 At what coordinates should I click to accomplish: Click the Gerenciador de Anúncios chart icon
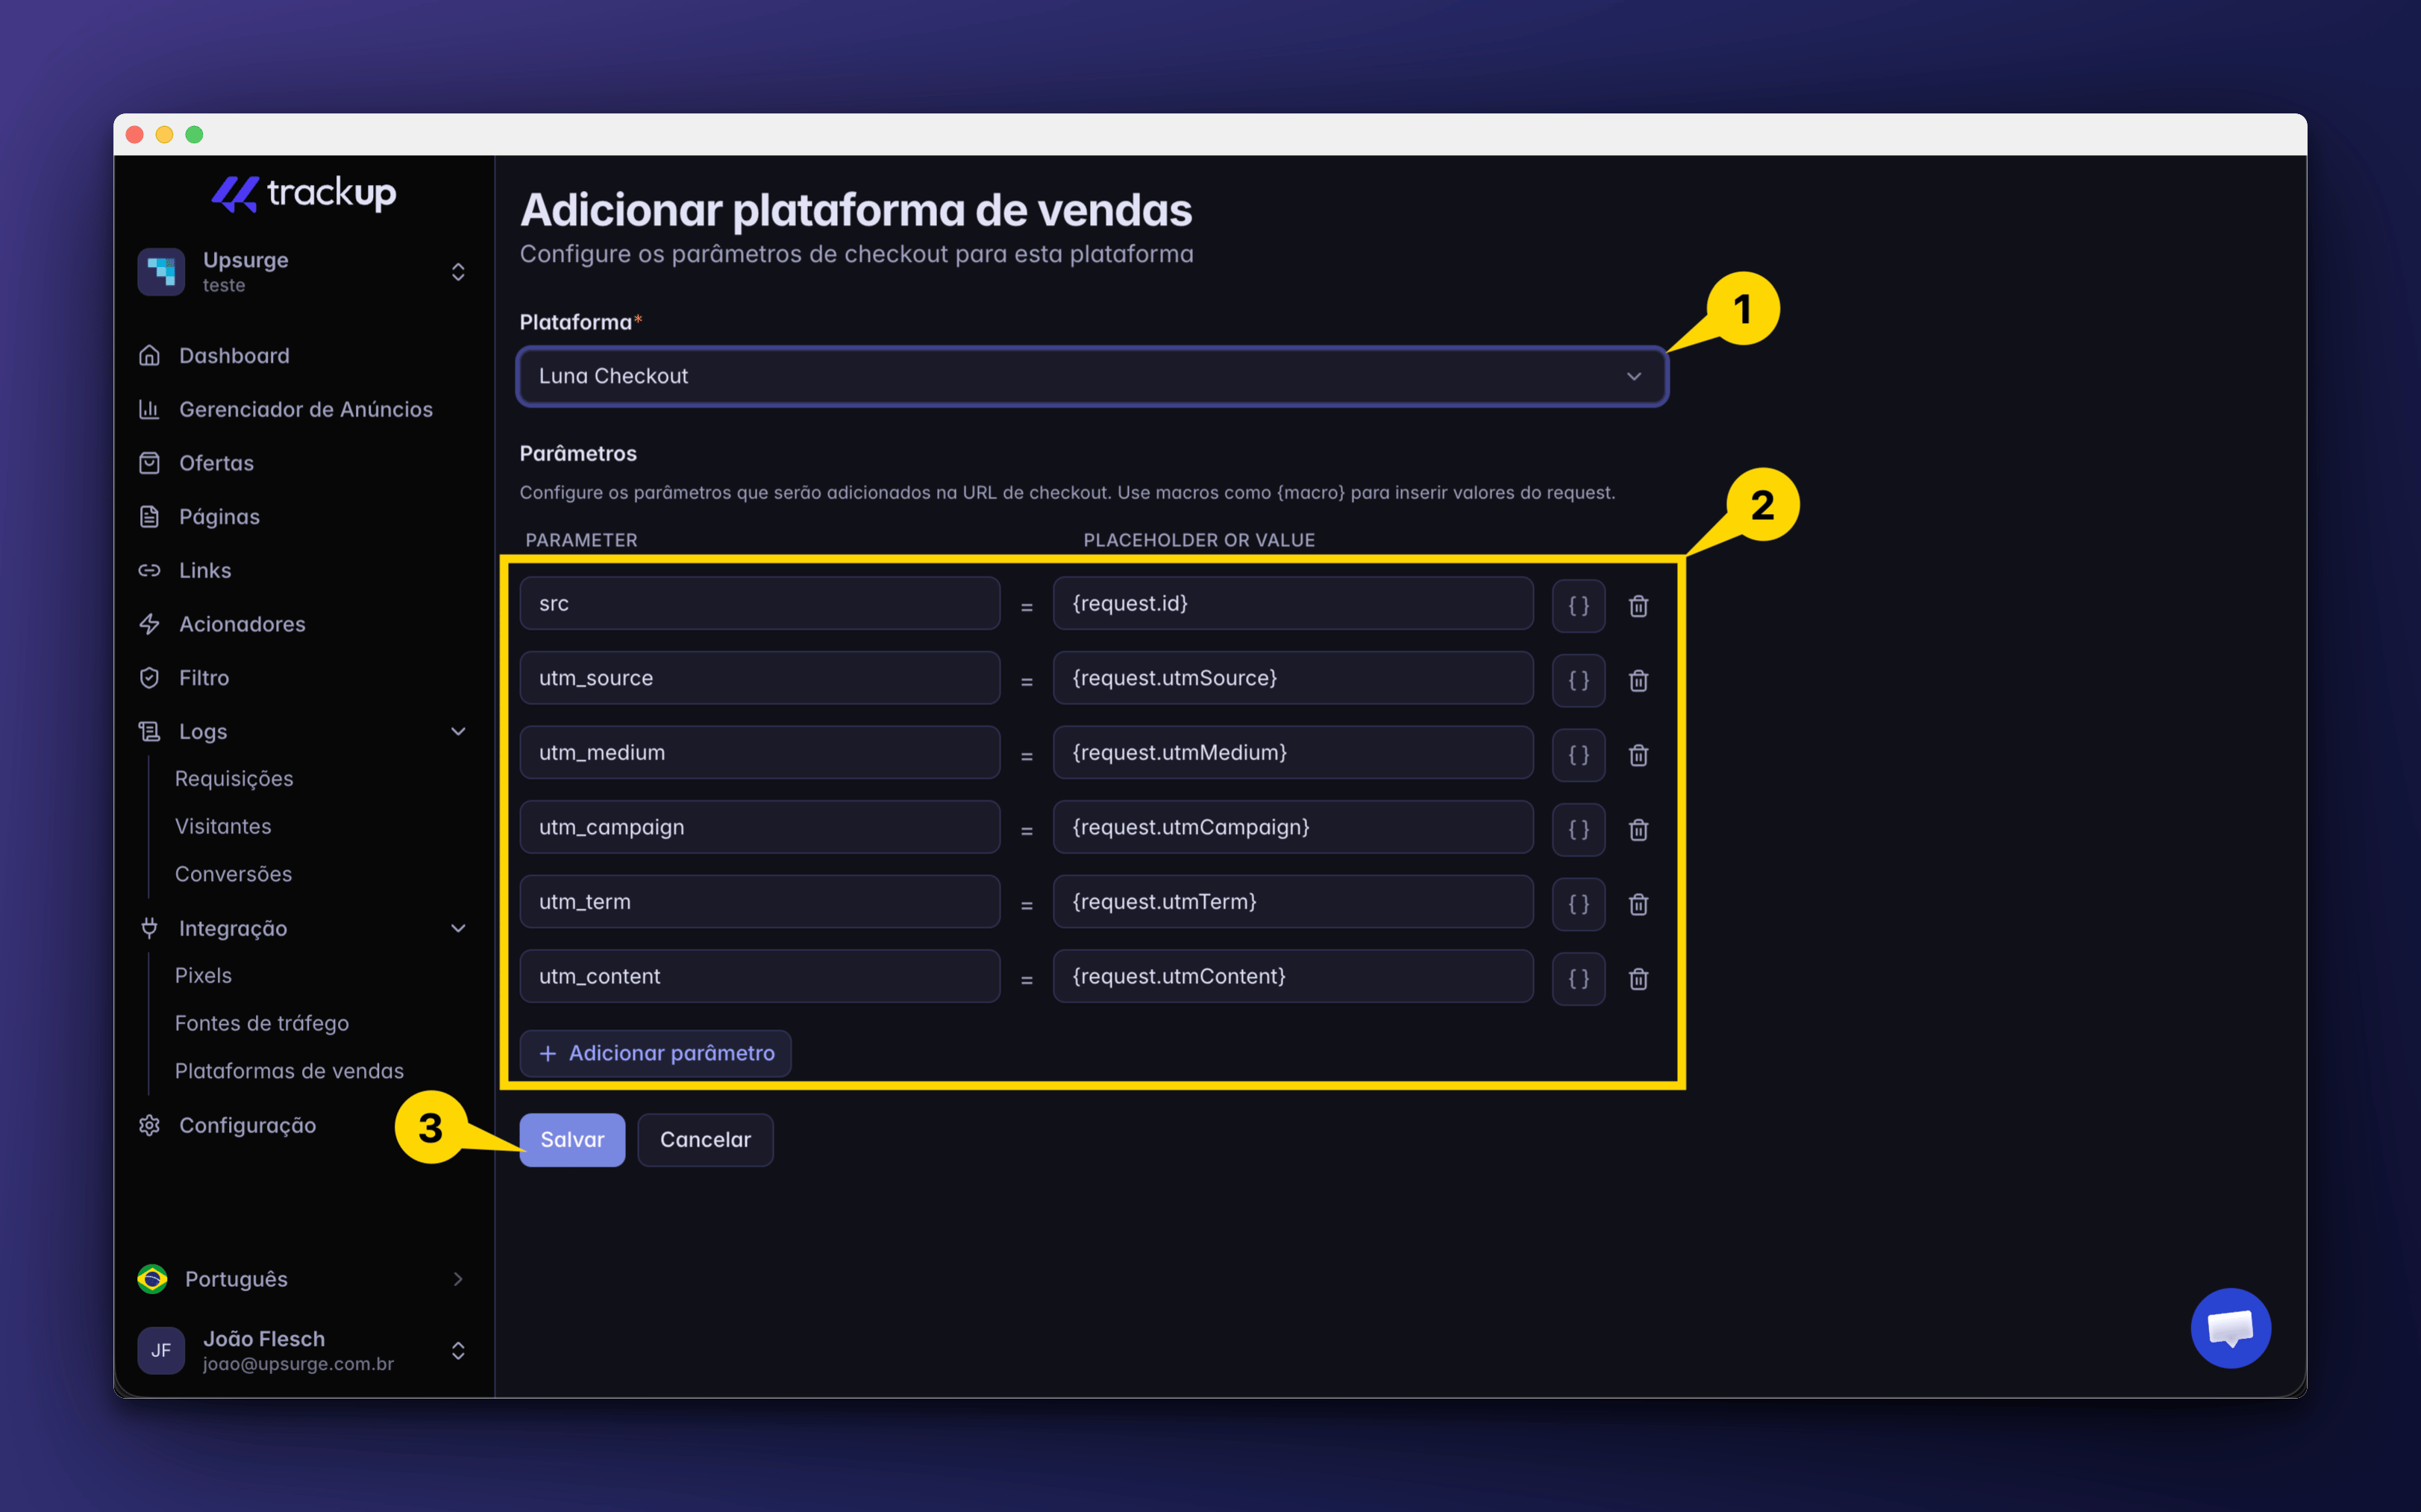tap(149, 409)
